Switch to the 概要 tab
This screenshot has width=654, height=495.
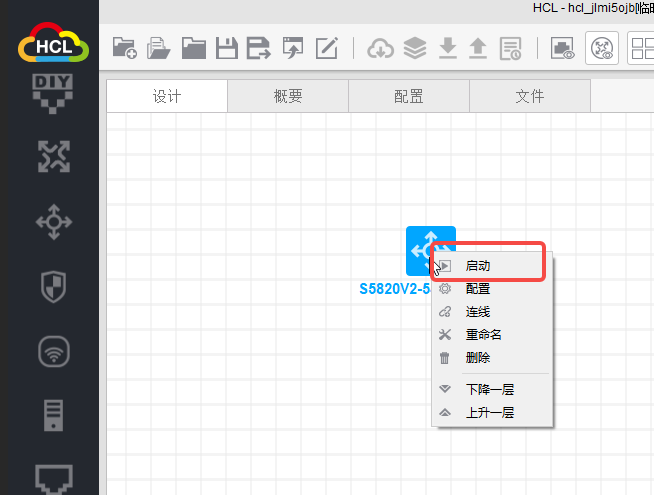pos(288,96)
